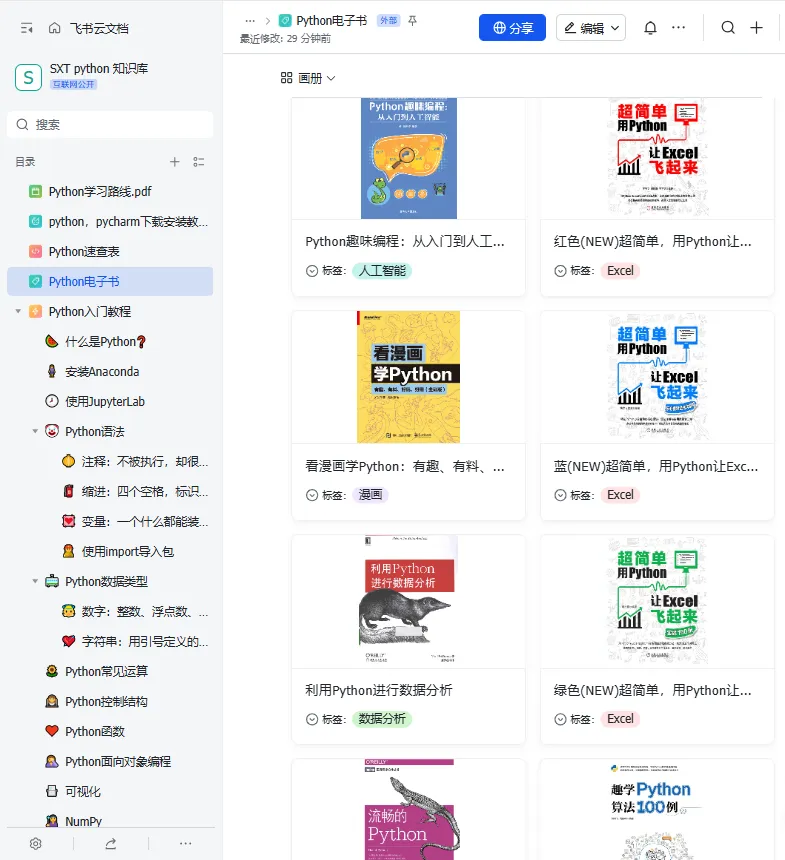Click the 外部 badge beside the title
The width and height of the screenshot is (785, 860).
click(388, 20)
